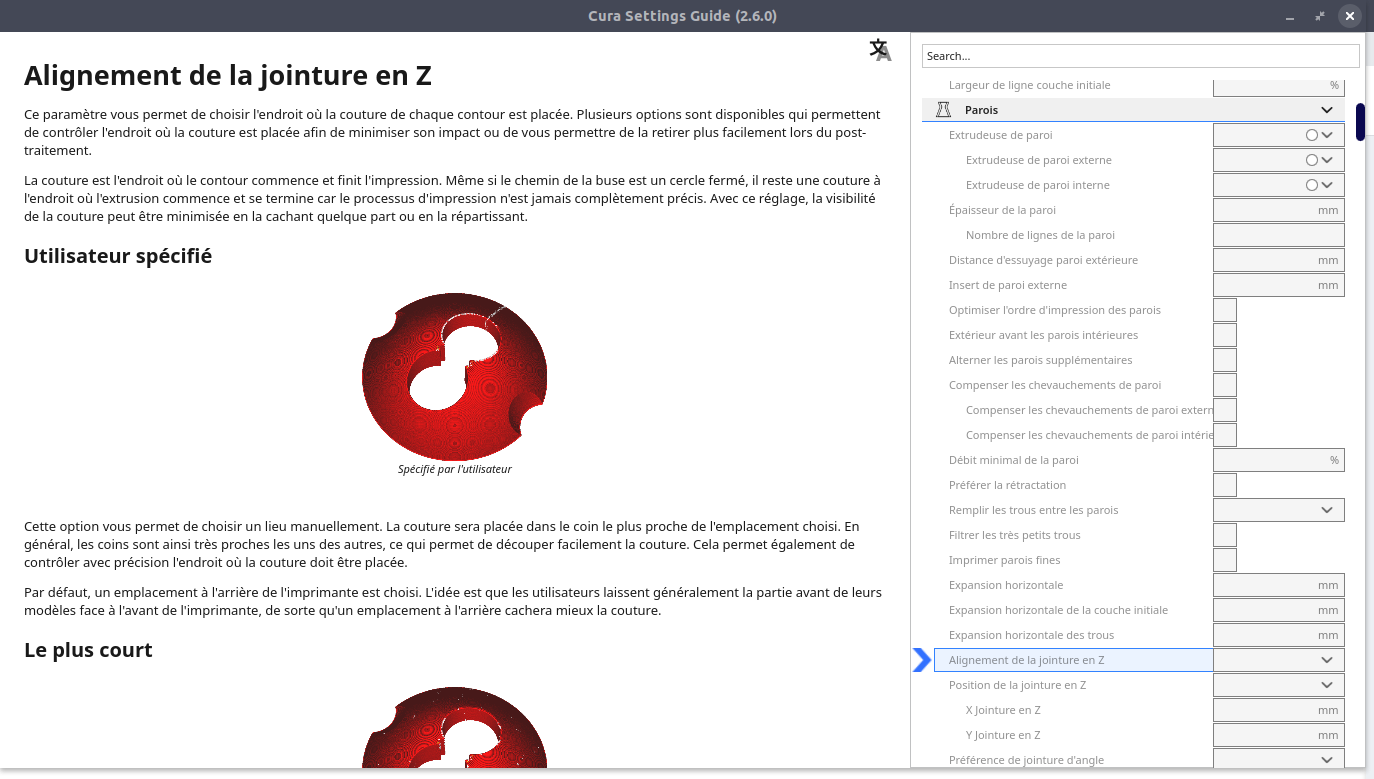Click the Parois category flask icon
The height and width of the screenshot is (779, 1374).
coord(943,110)
